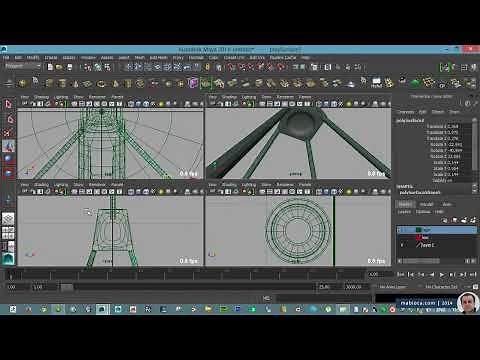The height and width of the screenshot is (360, 480).
Task: Open the No Anim Layer dropdown
Action: pyautogui.click(x=393, y=287)
